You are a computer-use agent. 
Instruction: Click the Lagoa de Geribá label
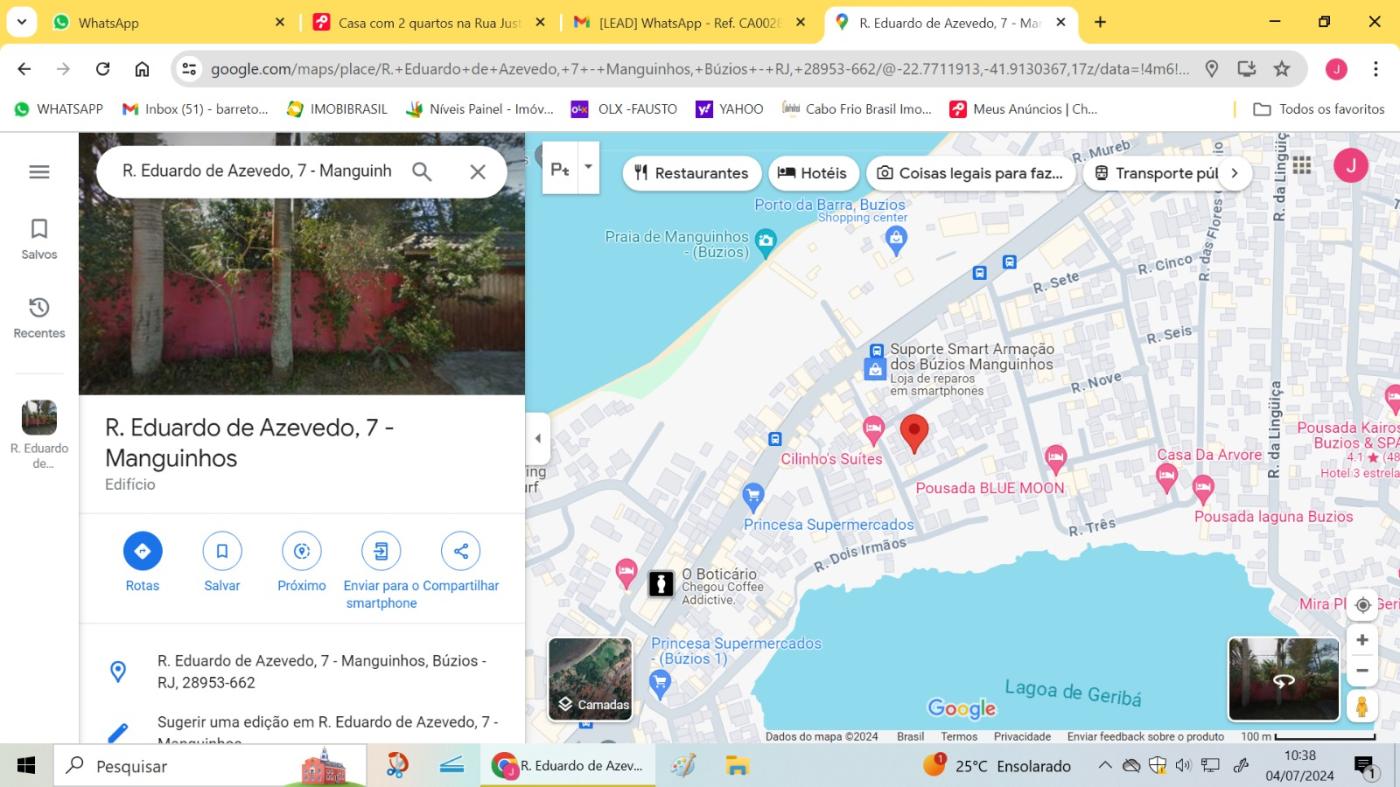1072,691
